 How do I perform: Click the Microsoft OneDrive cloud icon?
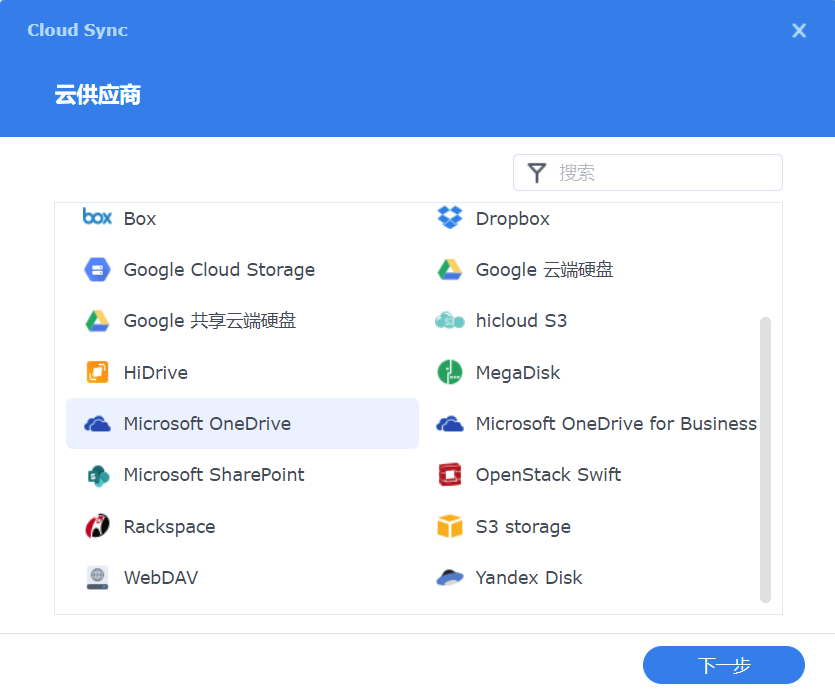(97, 424)
